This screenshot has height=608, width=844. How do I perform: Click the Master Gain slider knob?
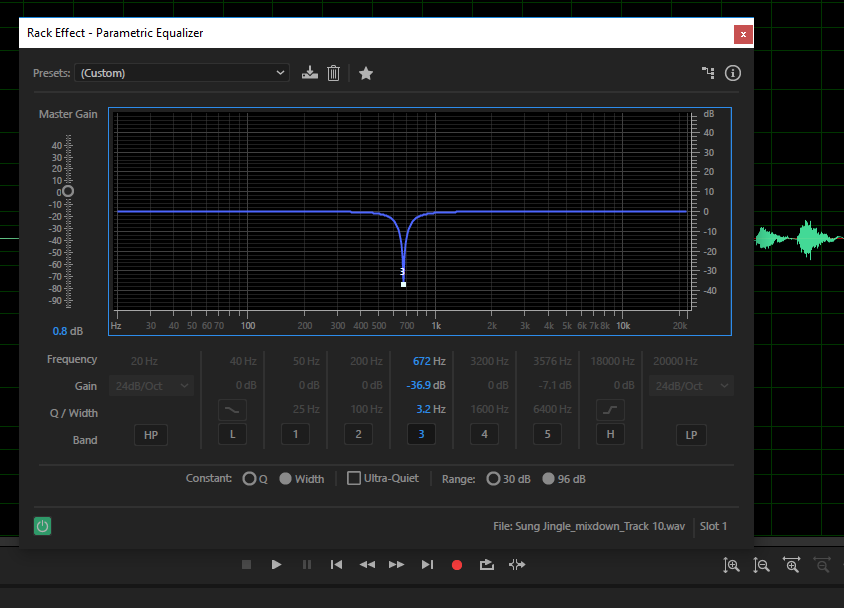(68, 191)
